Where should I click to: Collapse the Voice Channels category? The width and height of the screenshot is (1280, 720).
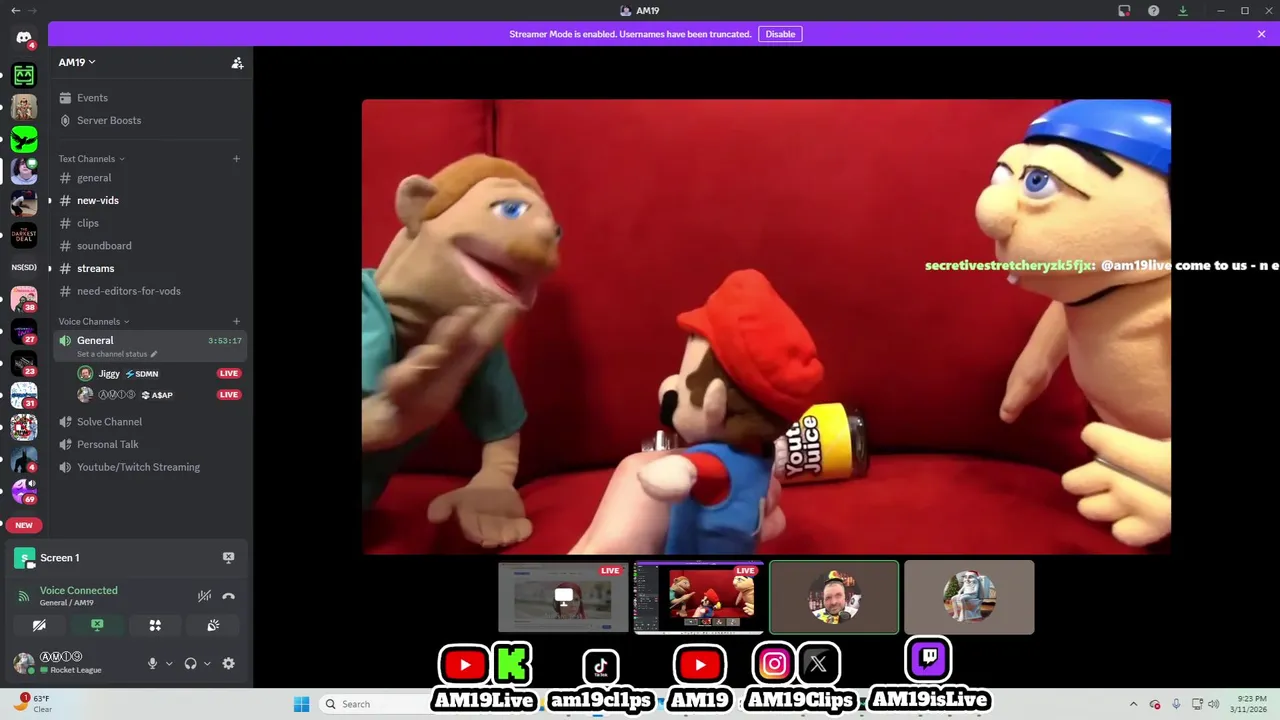point(93,321)
